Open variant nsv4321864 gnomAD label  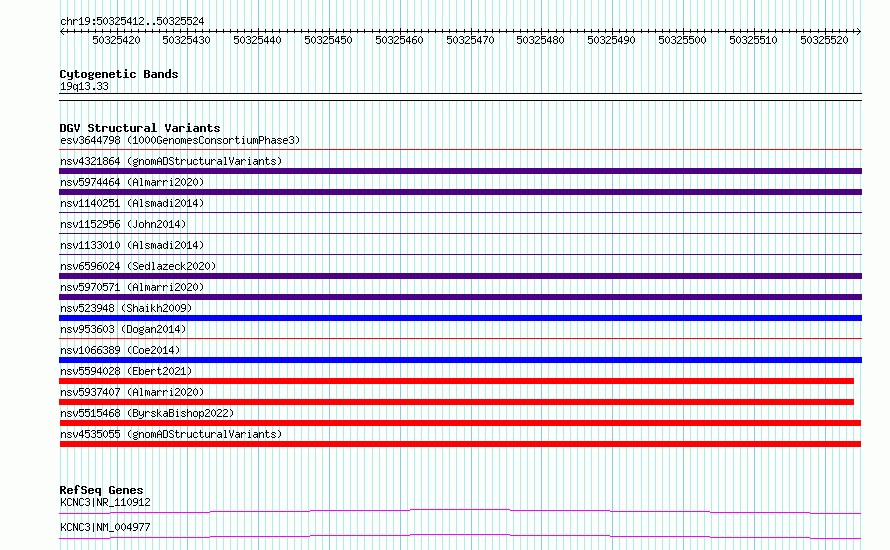[x=171, y=161]
